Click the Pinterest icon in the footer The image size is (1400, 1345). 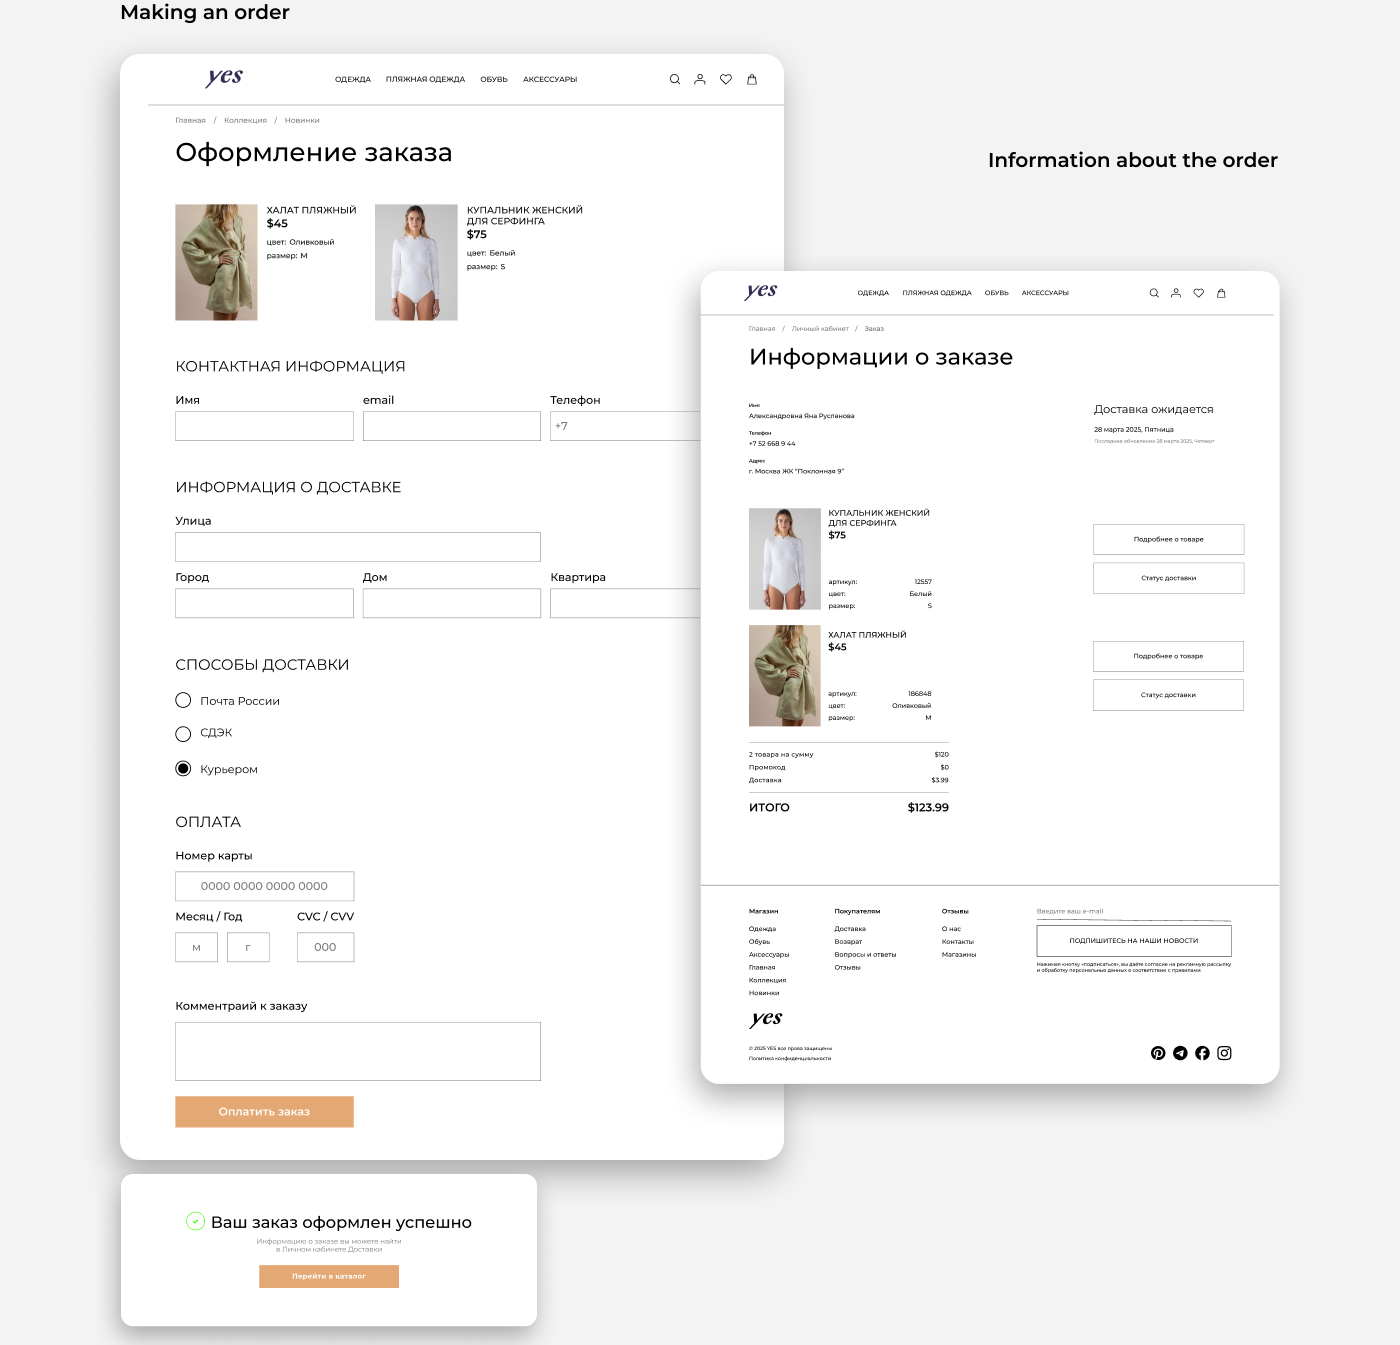tap(1158, 1053)
